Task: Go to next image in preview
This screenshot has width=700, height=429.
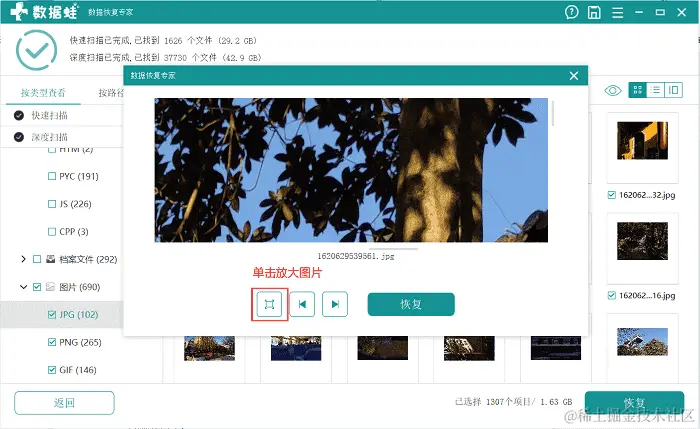Action: [x=335, y=304]
